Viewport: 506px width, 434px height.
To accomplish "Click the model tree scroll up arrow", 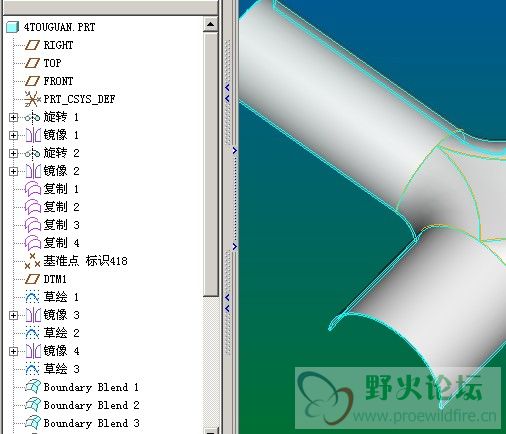I will tap(210, 24).
